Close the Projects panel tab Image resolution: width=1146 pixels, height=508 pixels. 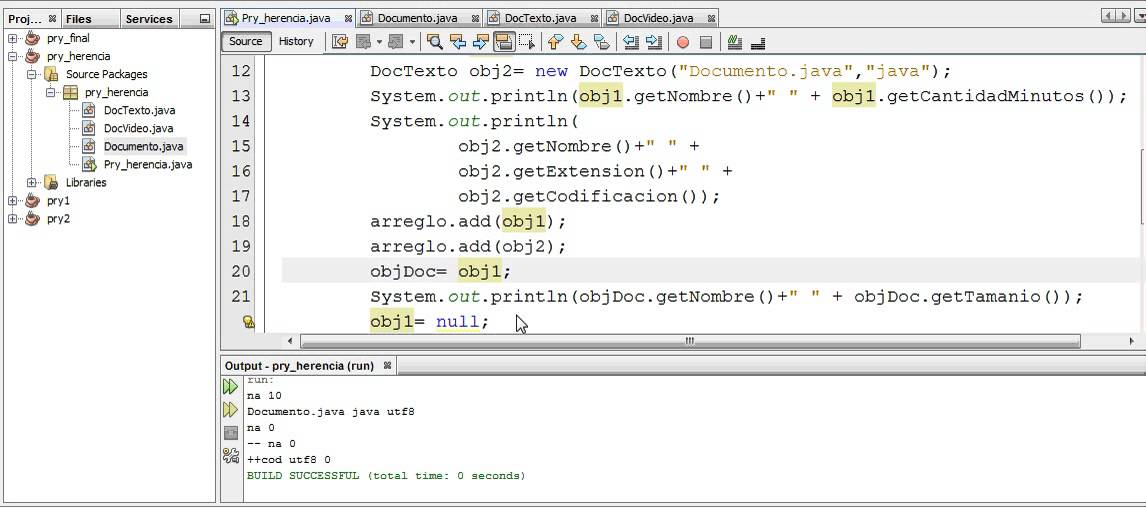click(53, 19)
